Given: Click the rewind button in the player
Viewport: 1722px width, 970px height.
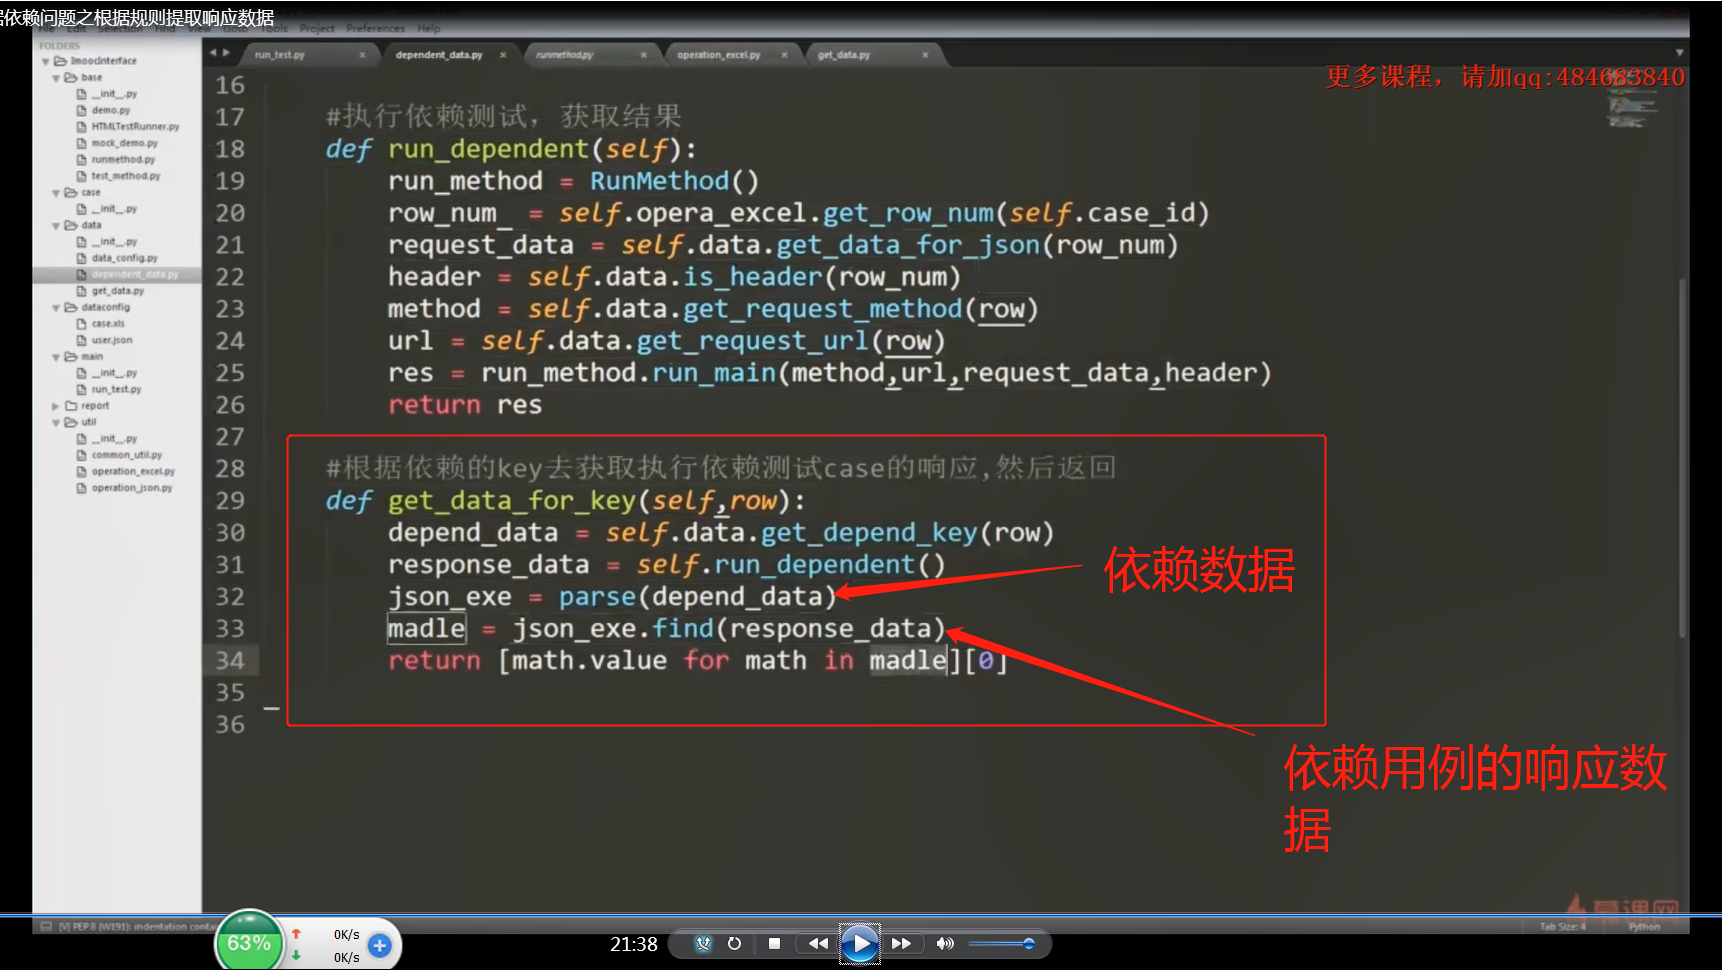Looking at the screenshot, I should pos(818,943).
